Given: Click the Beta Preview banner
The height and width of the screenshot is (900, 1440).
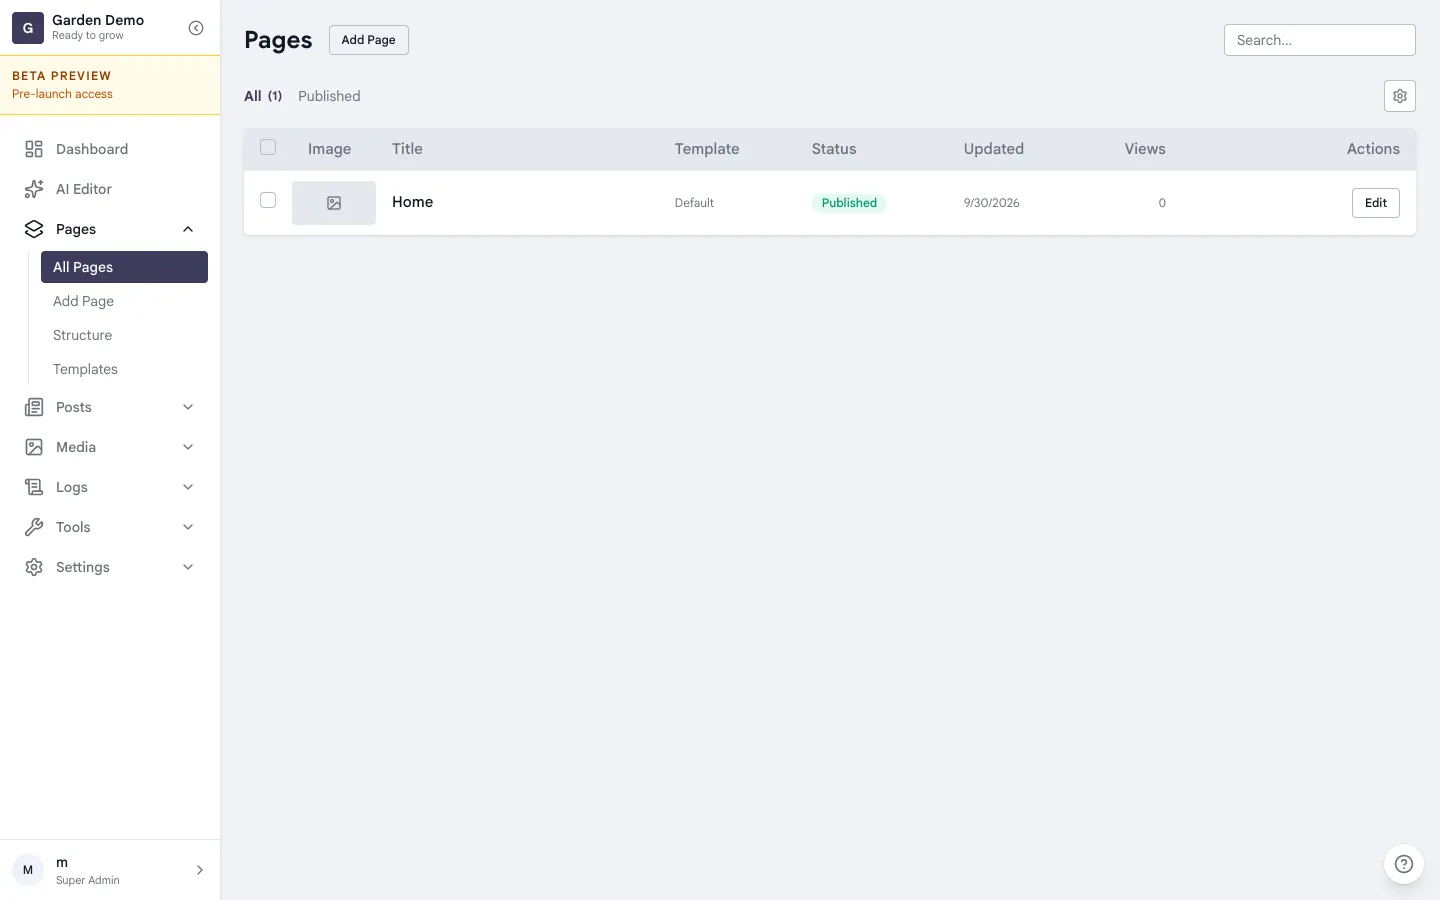Looking at the screenshot, I should click(x=110, y=85).
